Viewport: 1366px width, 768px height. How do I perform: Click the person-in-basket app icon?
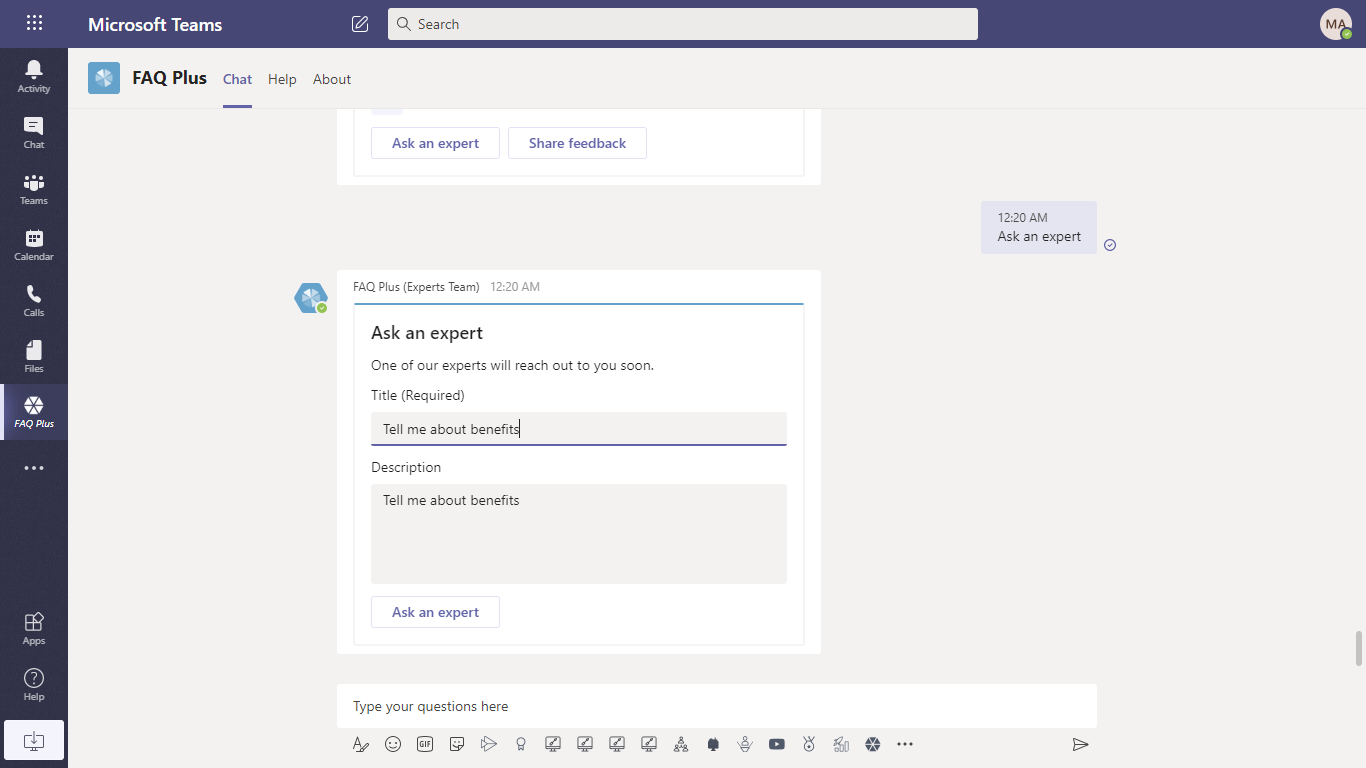click(745, 744)
